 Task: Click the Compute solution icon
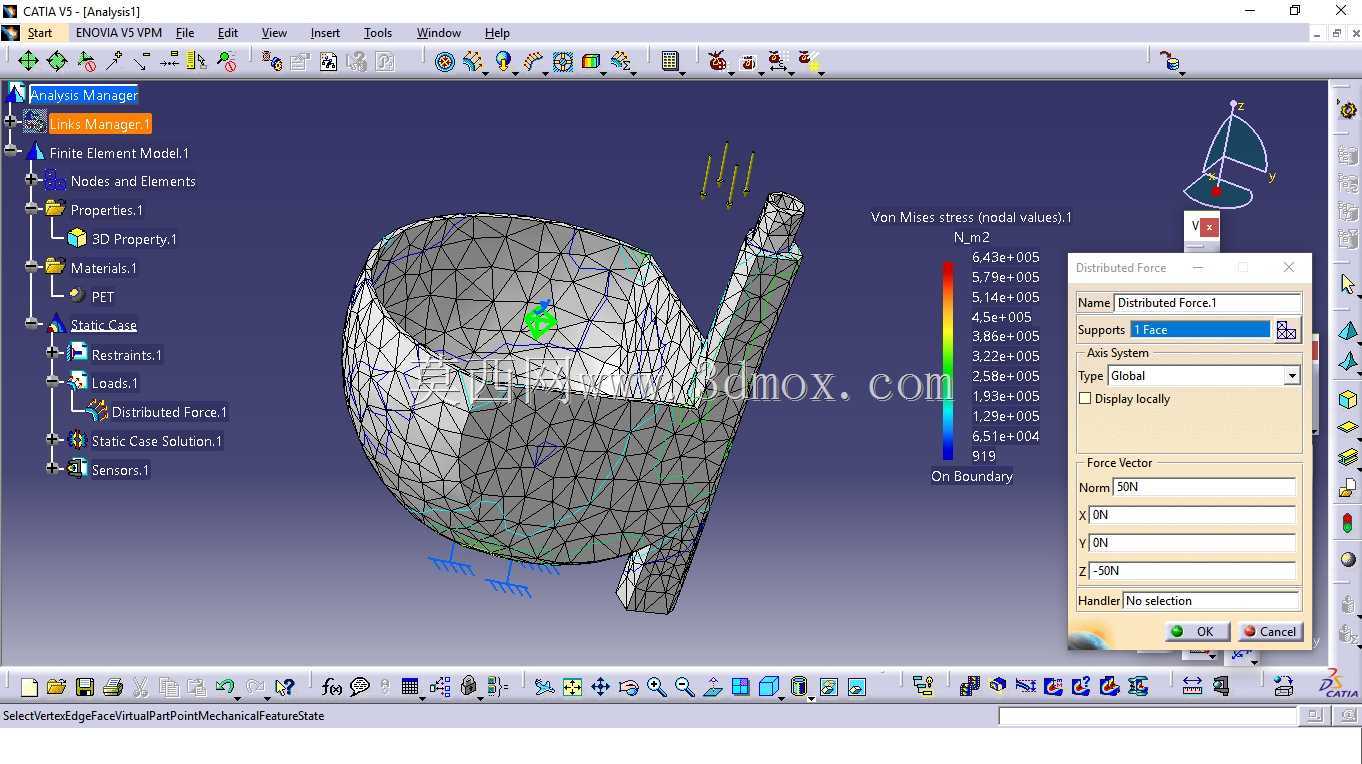(670, 62)
